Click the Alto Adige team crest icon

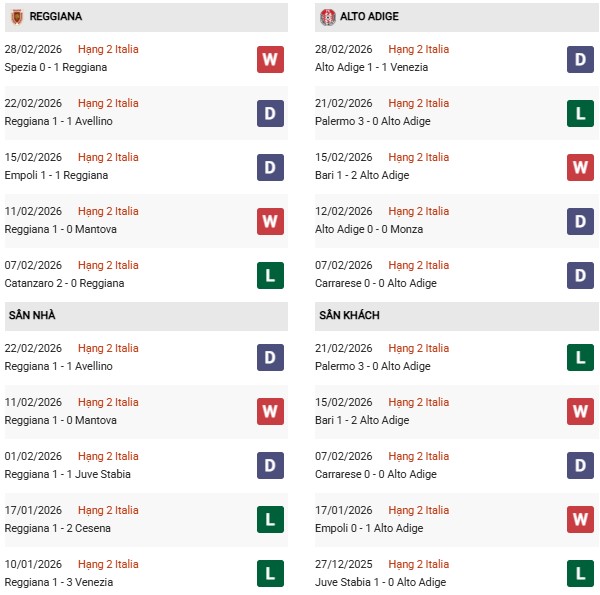[x=328, y=17]
